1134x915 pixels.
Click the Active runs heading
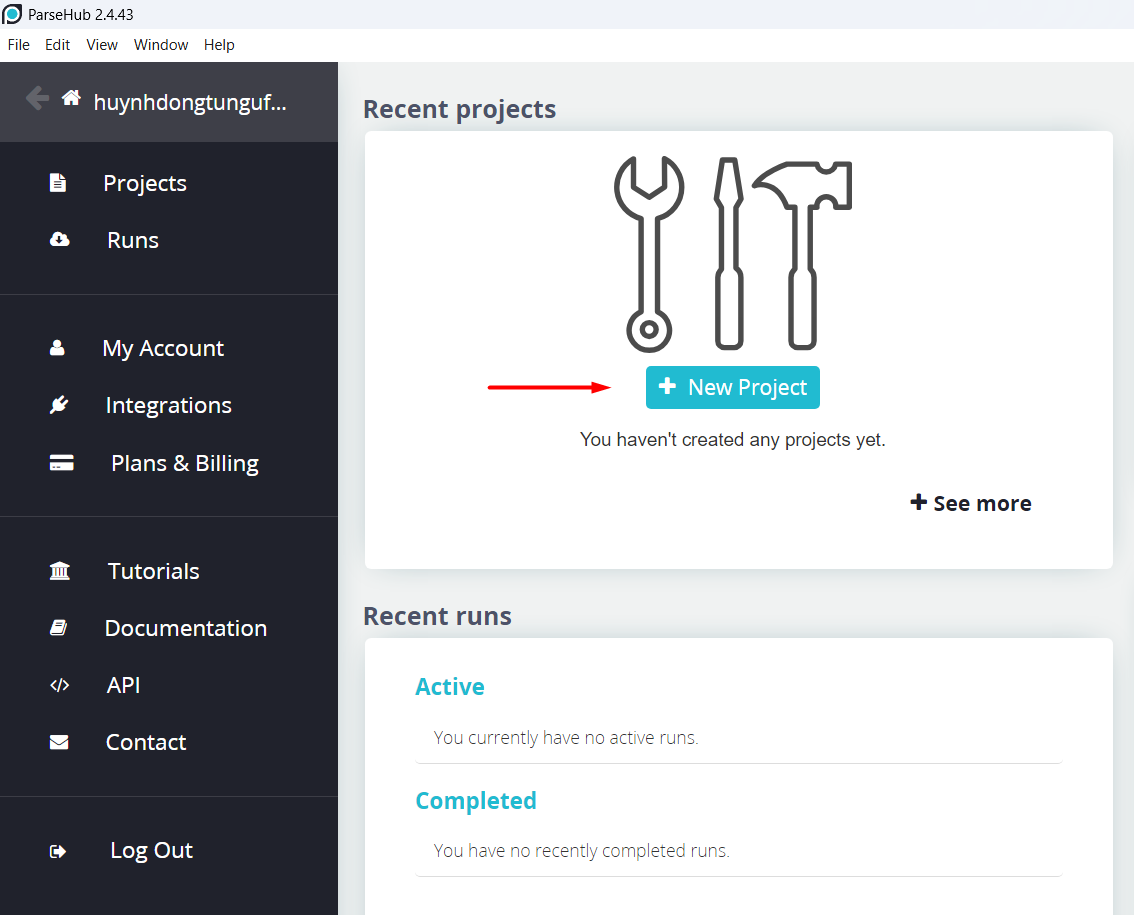coord(450,687)
